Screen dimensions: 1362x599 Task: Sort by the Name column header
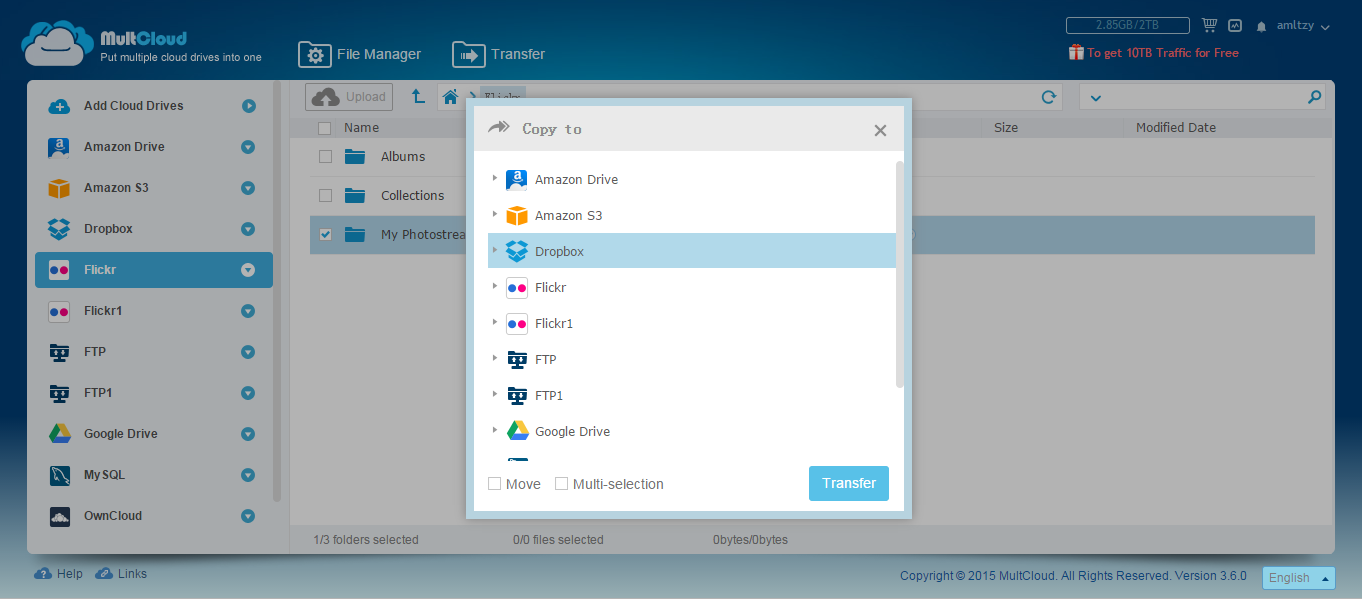[x=361, y=127]
